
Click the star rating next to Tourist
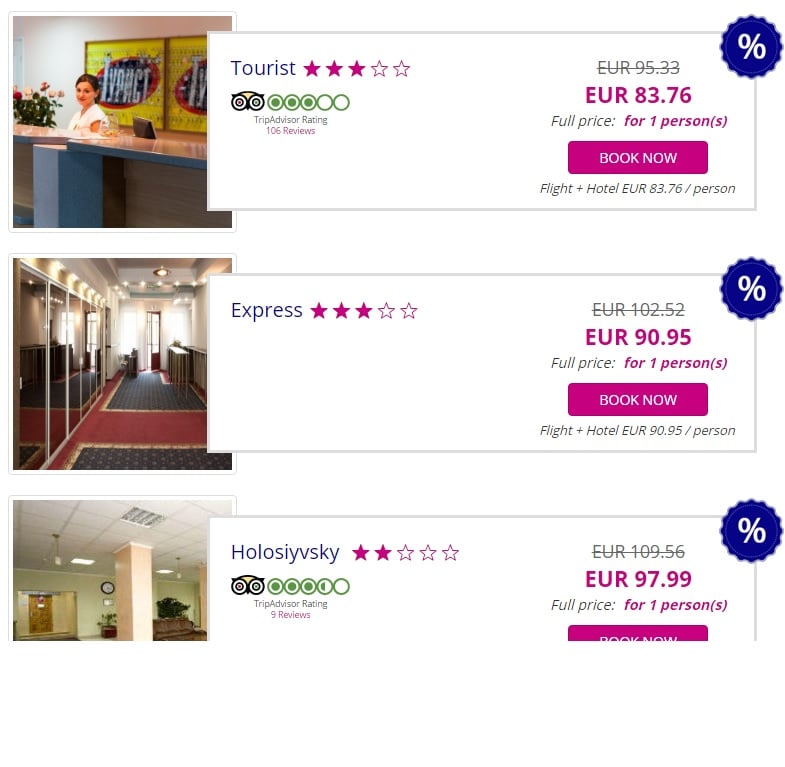click(x=357, y=69)
